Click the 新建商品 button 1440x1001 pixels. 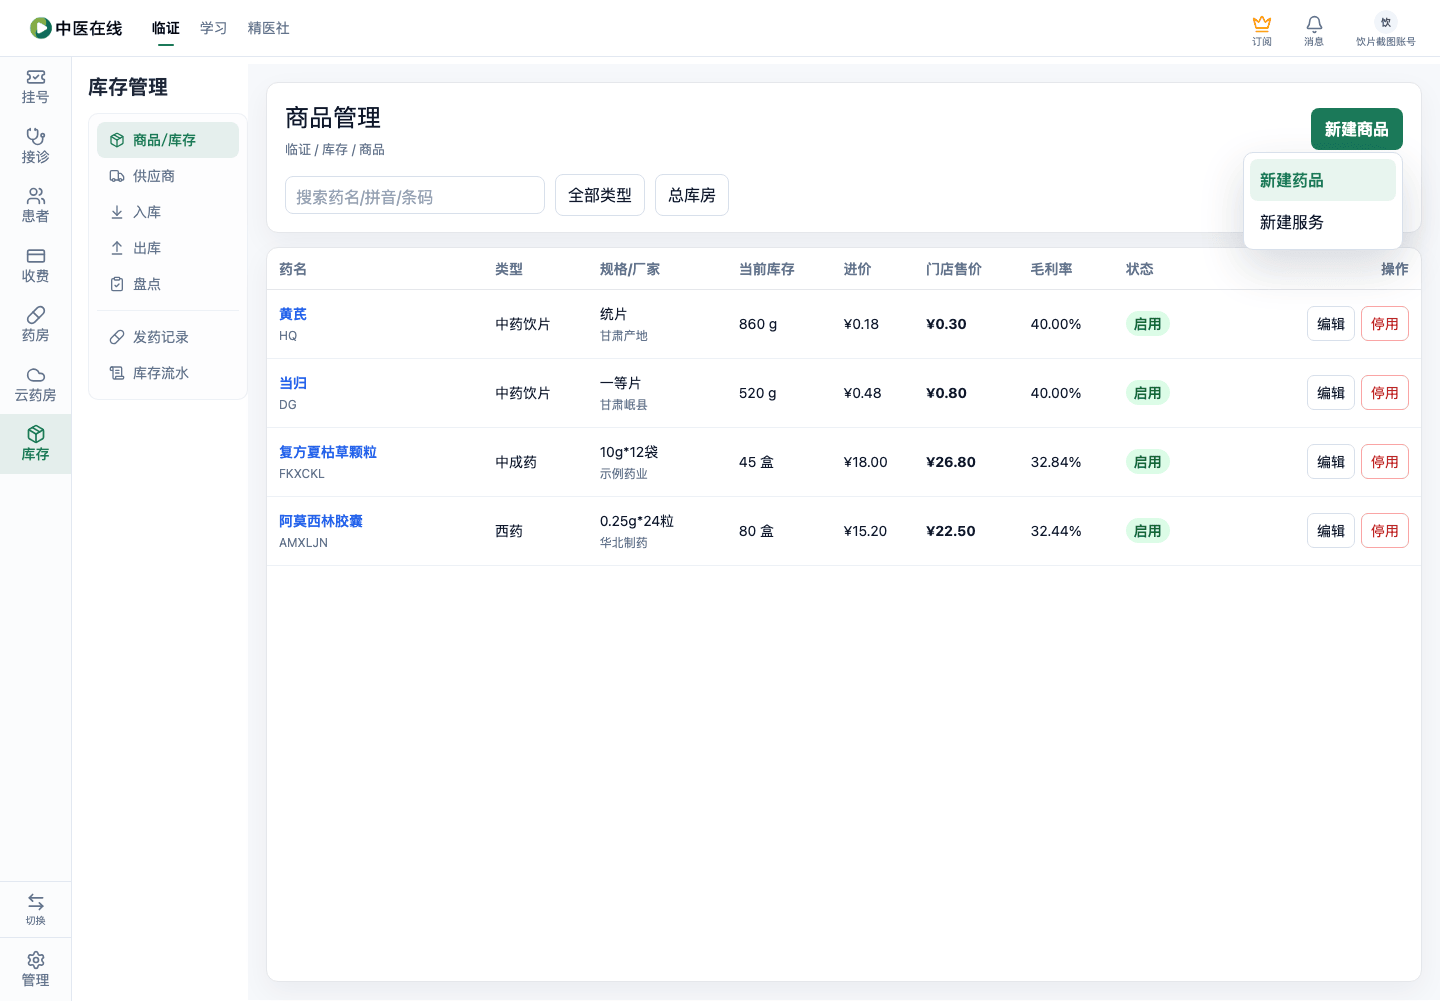point(1356,129)
